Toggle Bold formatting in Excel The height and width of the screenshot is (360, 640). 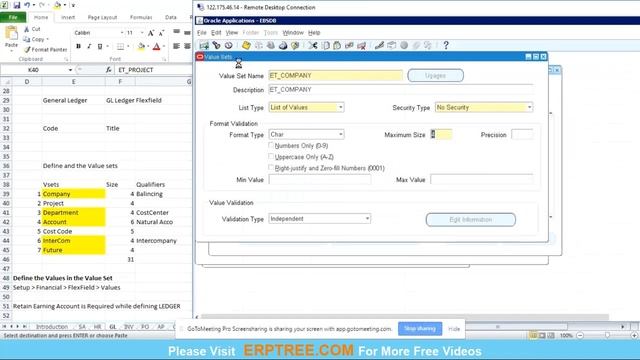(x=78, y=47)
